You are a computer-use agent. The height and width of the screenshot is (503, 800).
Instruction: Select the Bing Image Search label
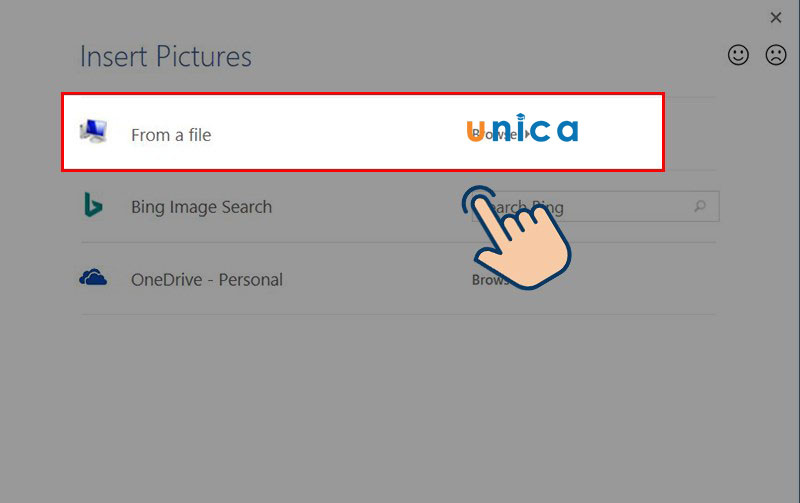click(201, 207)
